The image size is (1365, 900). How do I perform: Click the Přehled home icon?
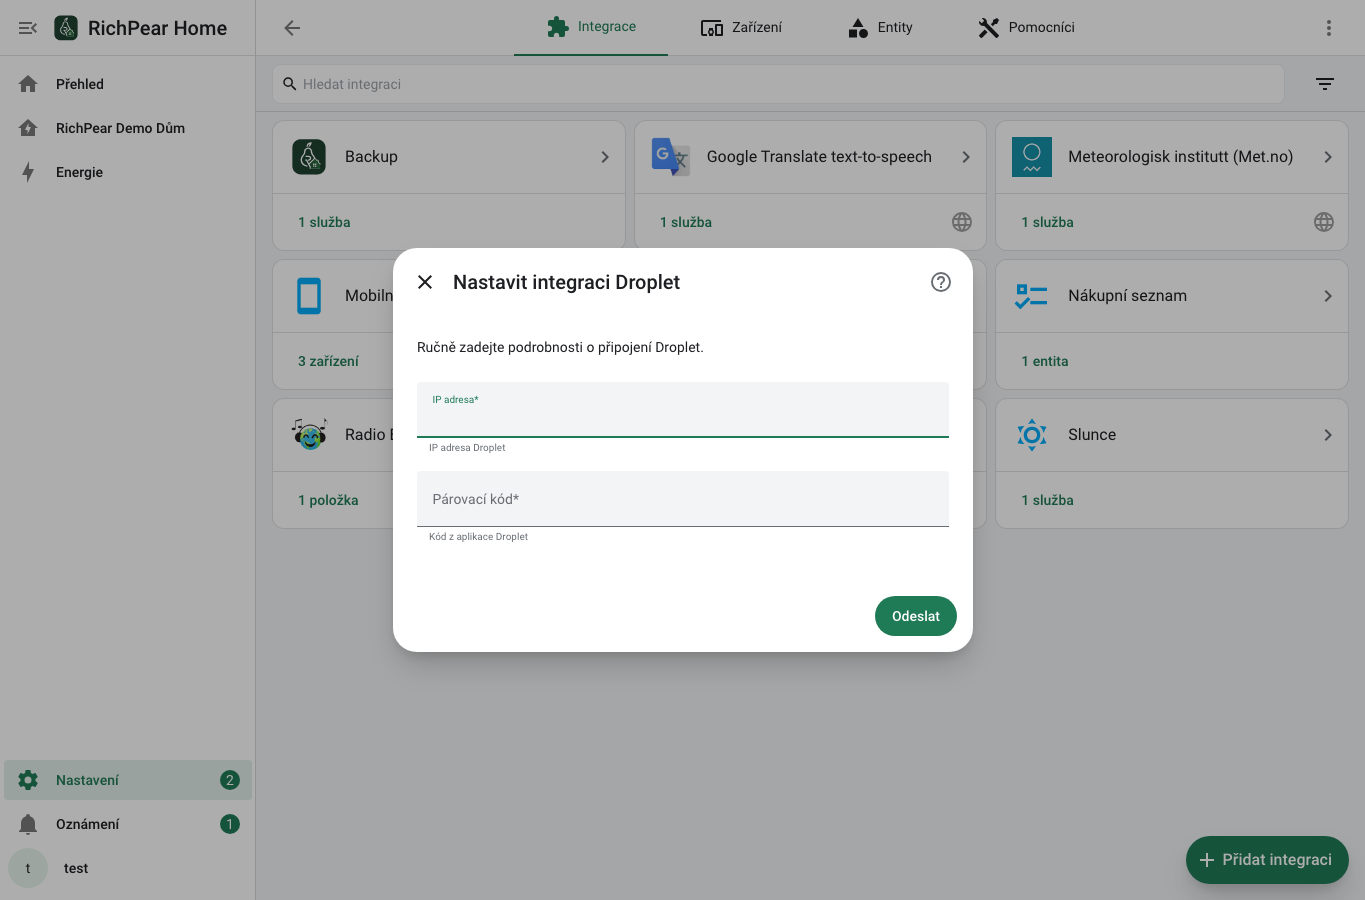[x=28, y=84]
